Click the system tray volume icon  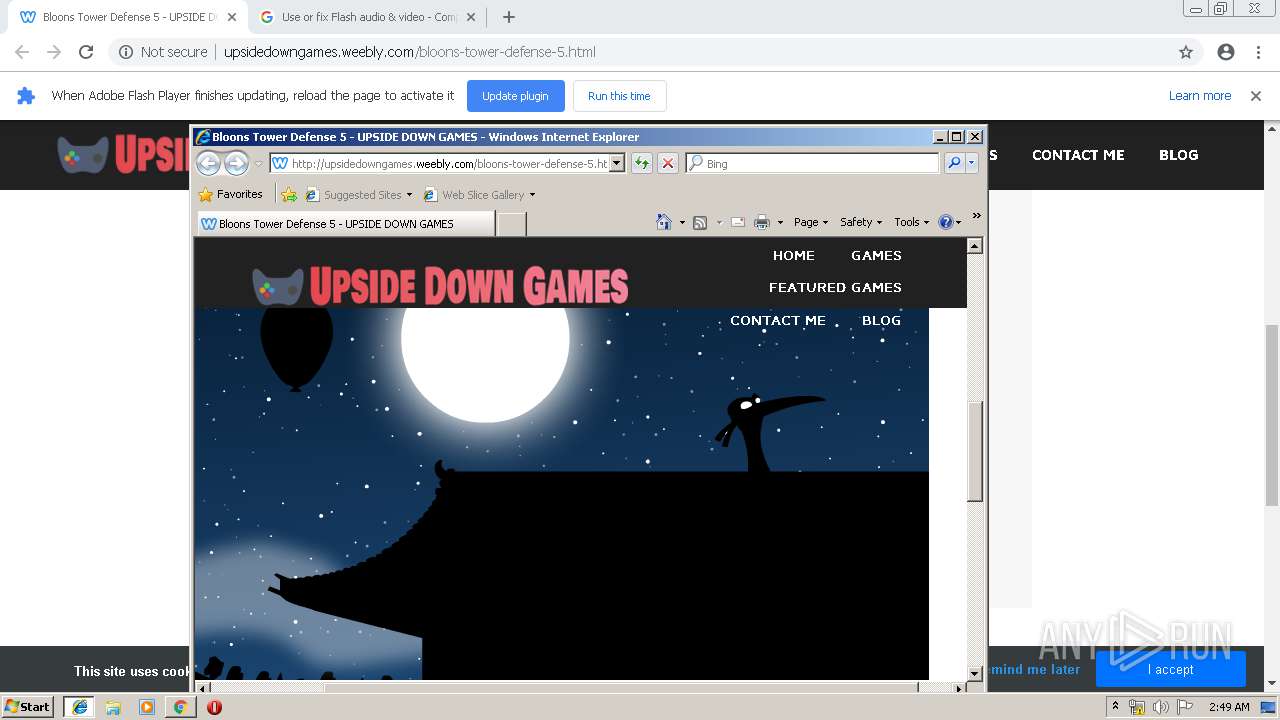[x=1160, y=707]
